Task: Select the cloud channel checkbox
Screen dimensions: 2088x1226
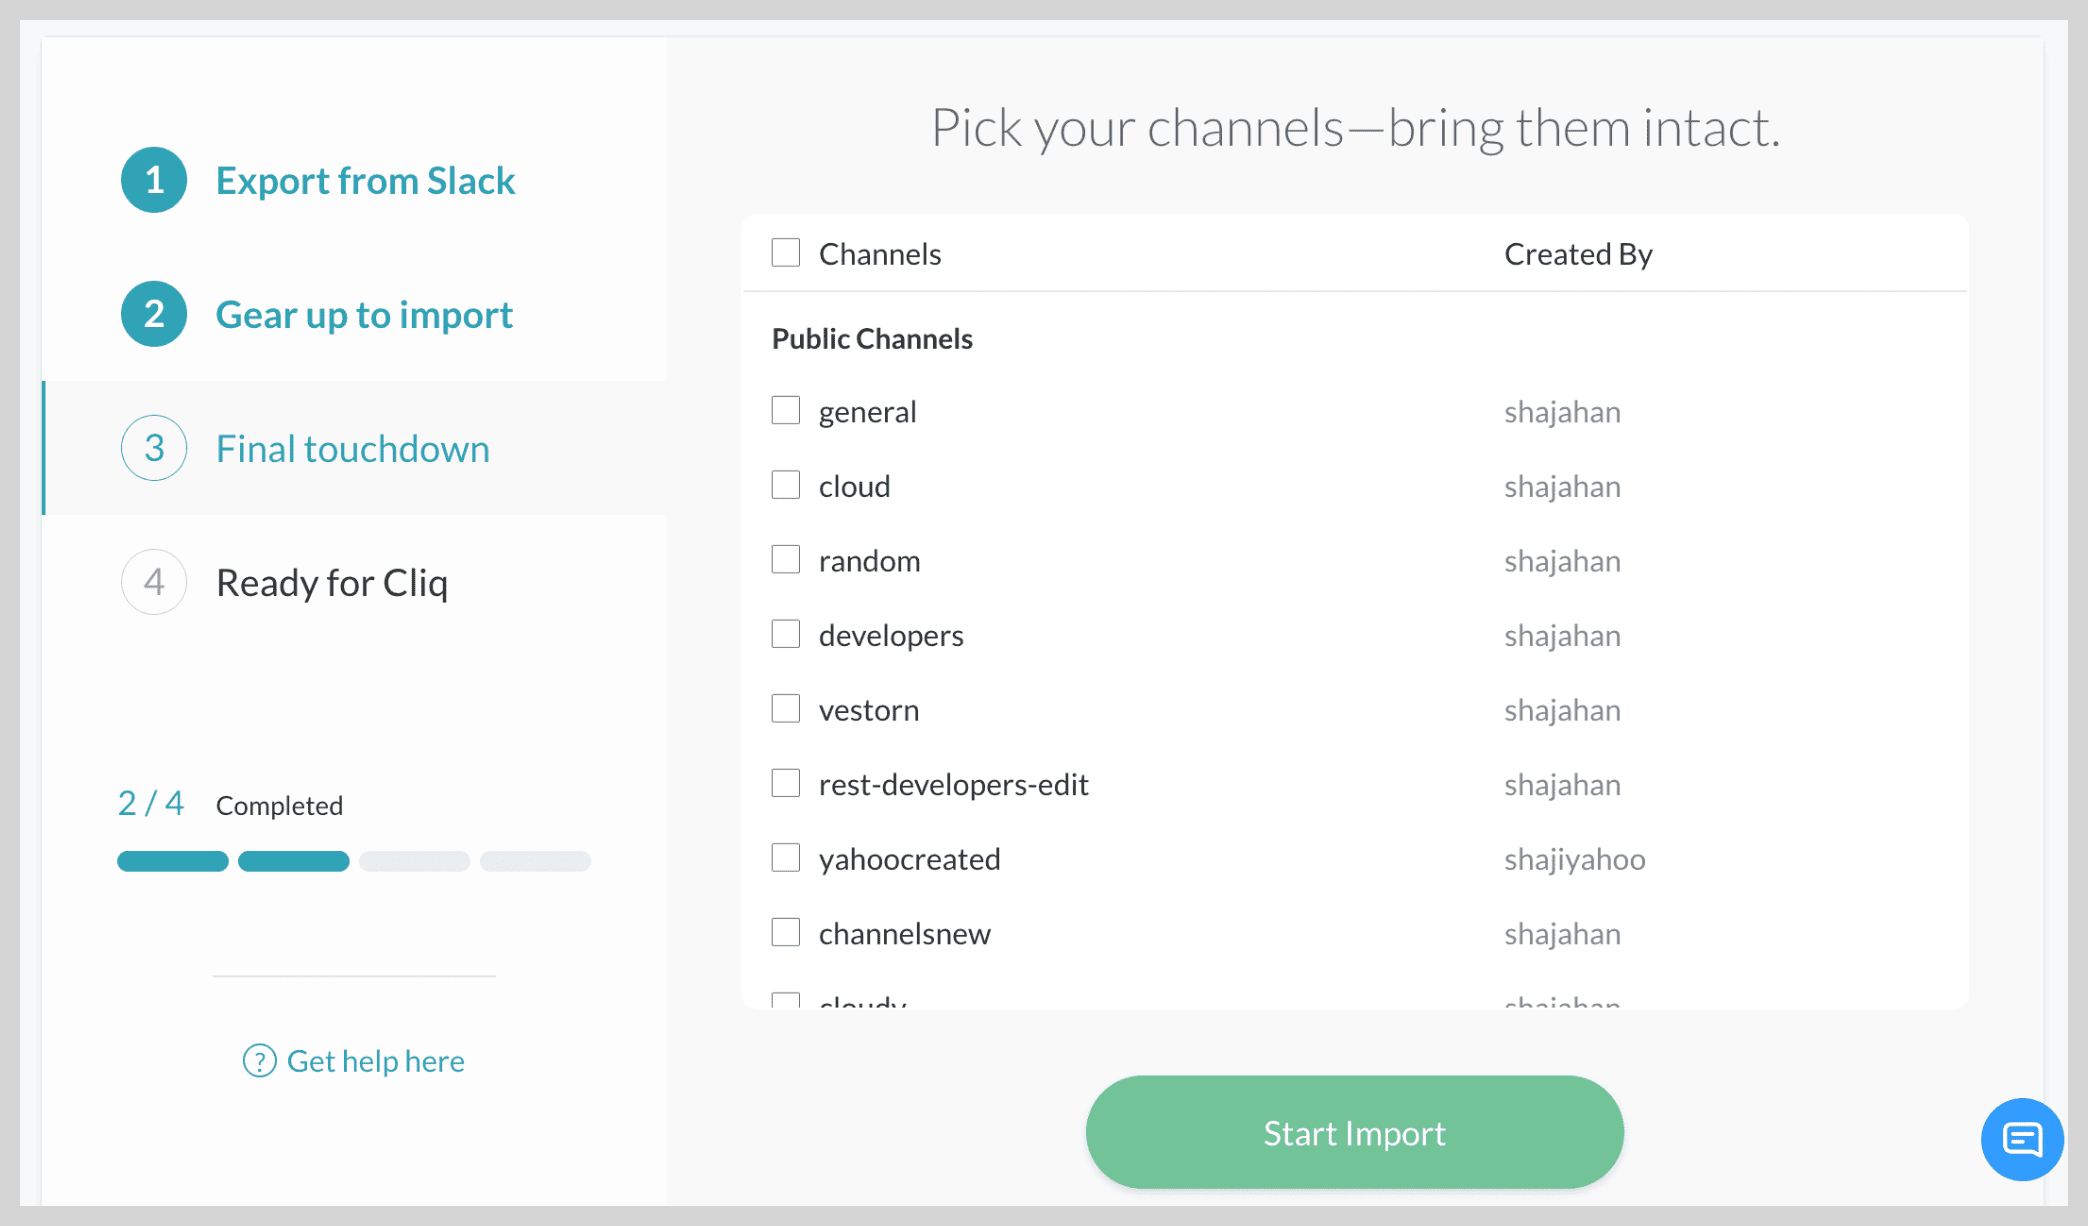Action: [x=786, y=485]
